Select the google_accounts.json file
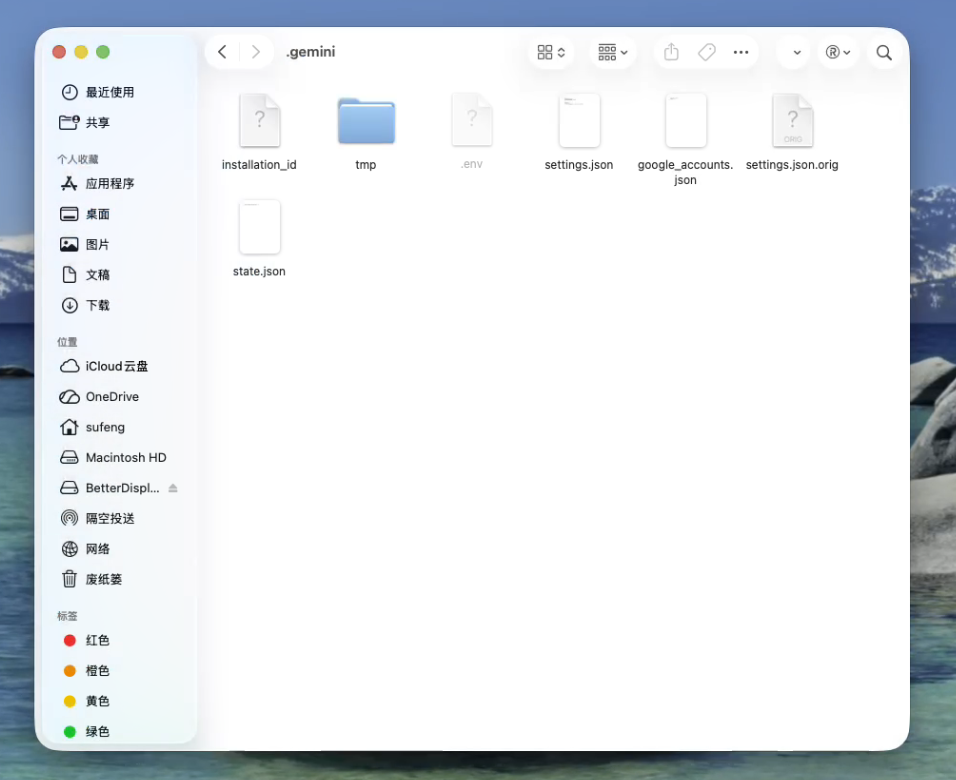 click(685, 121)
